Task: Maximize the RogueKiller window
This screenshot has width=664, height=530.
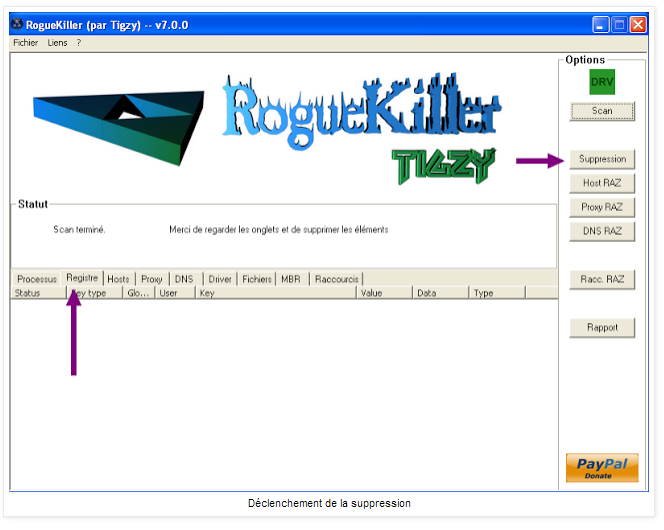Action: click(619, 25)
